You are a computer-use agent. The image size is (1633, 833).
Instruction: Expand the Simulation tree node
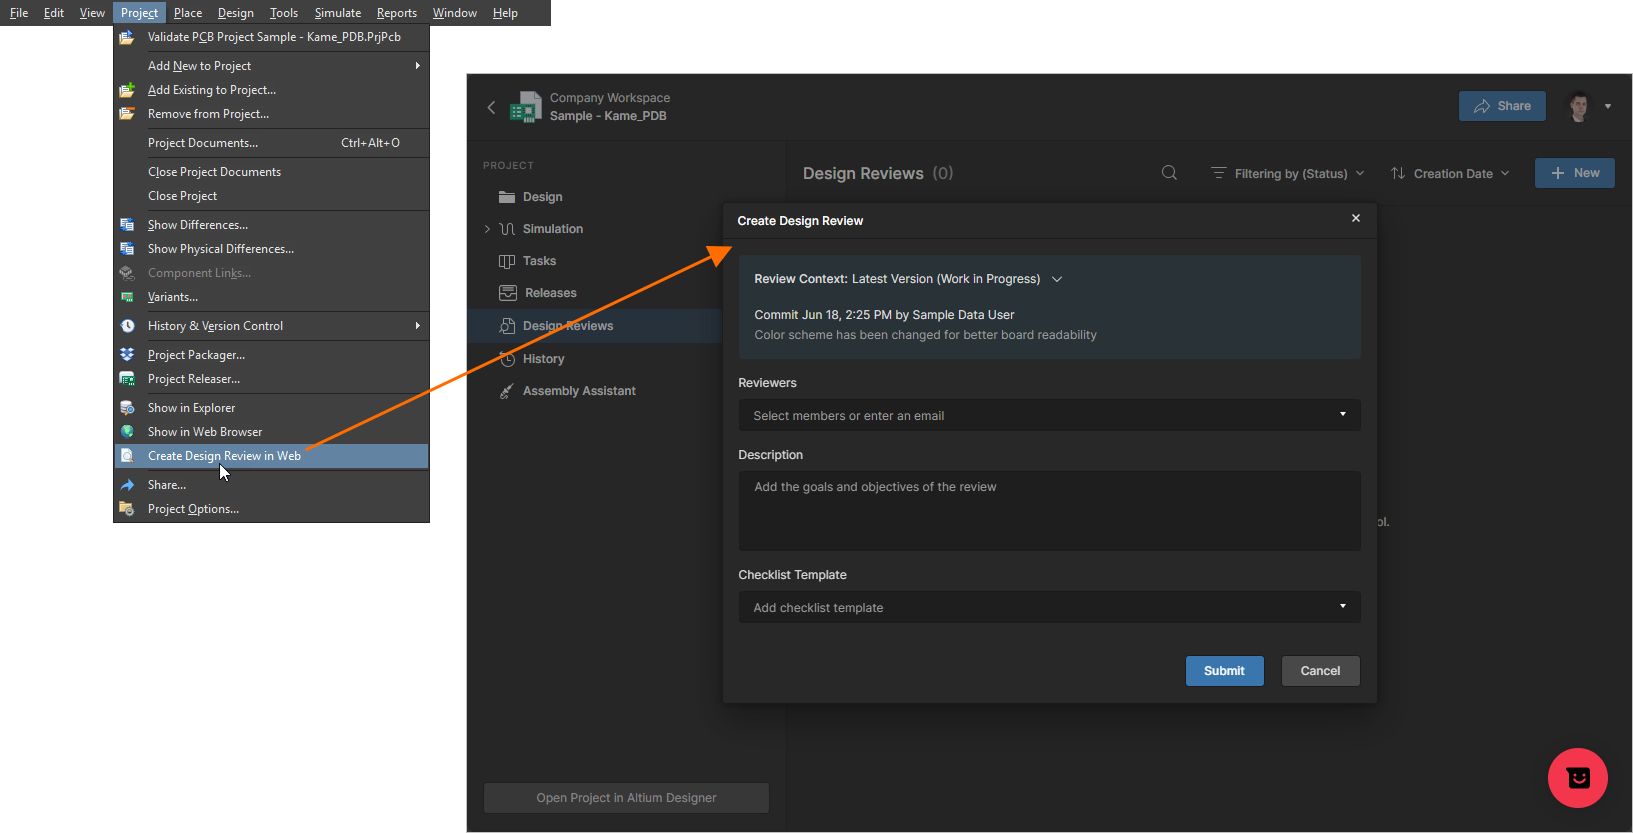click(x=487, y=229)
